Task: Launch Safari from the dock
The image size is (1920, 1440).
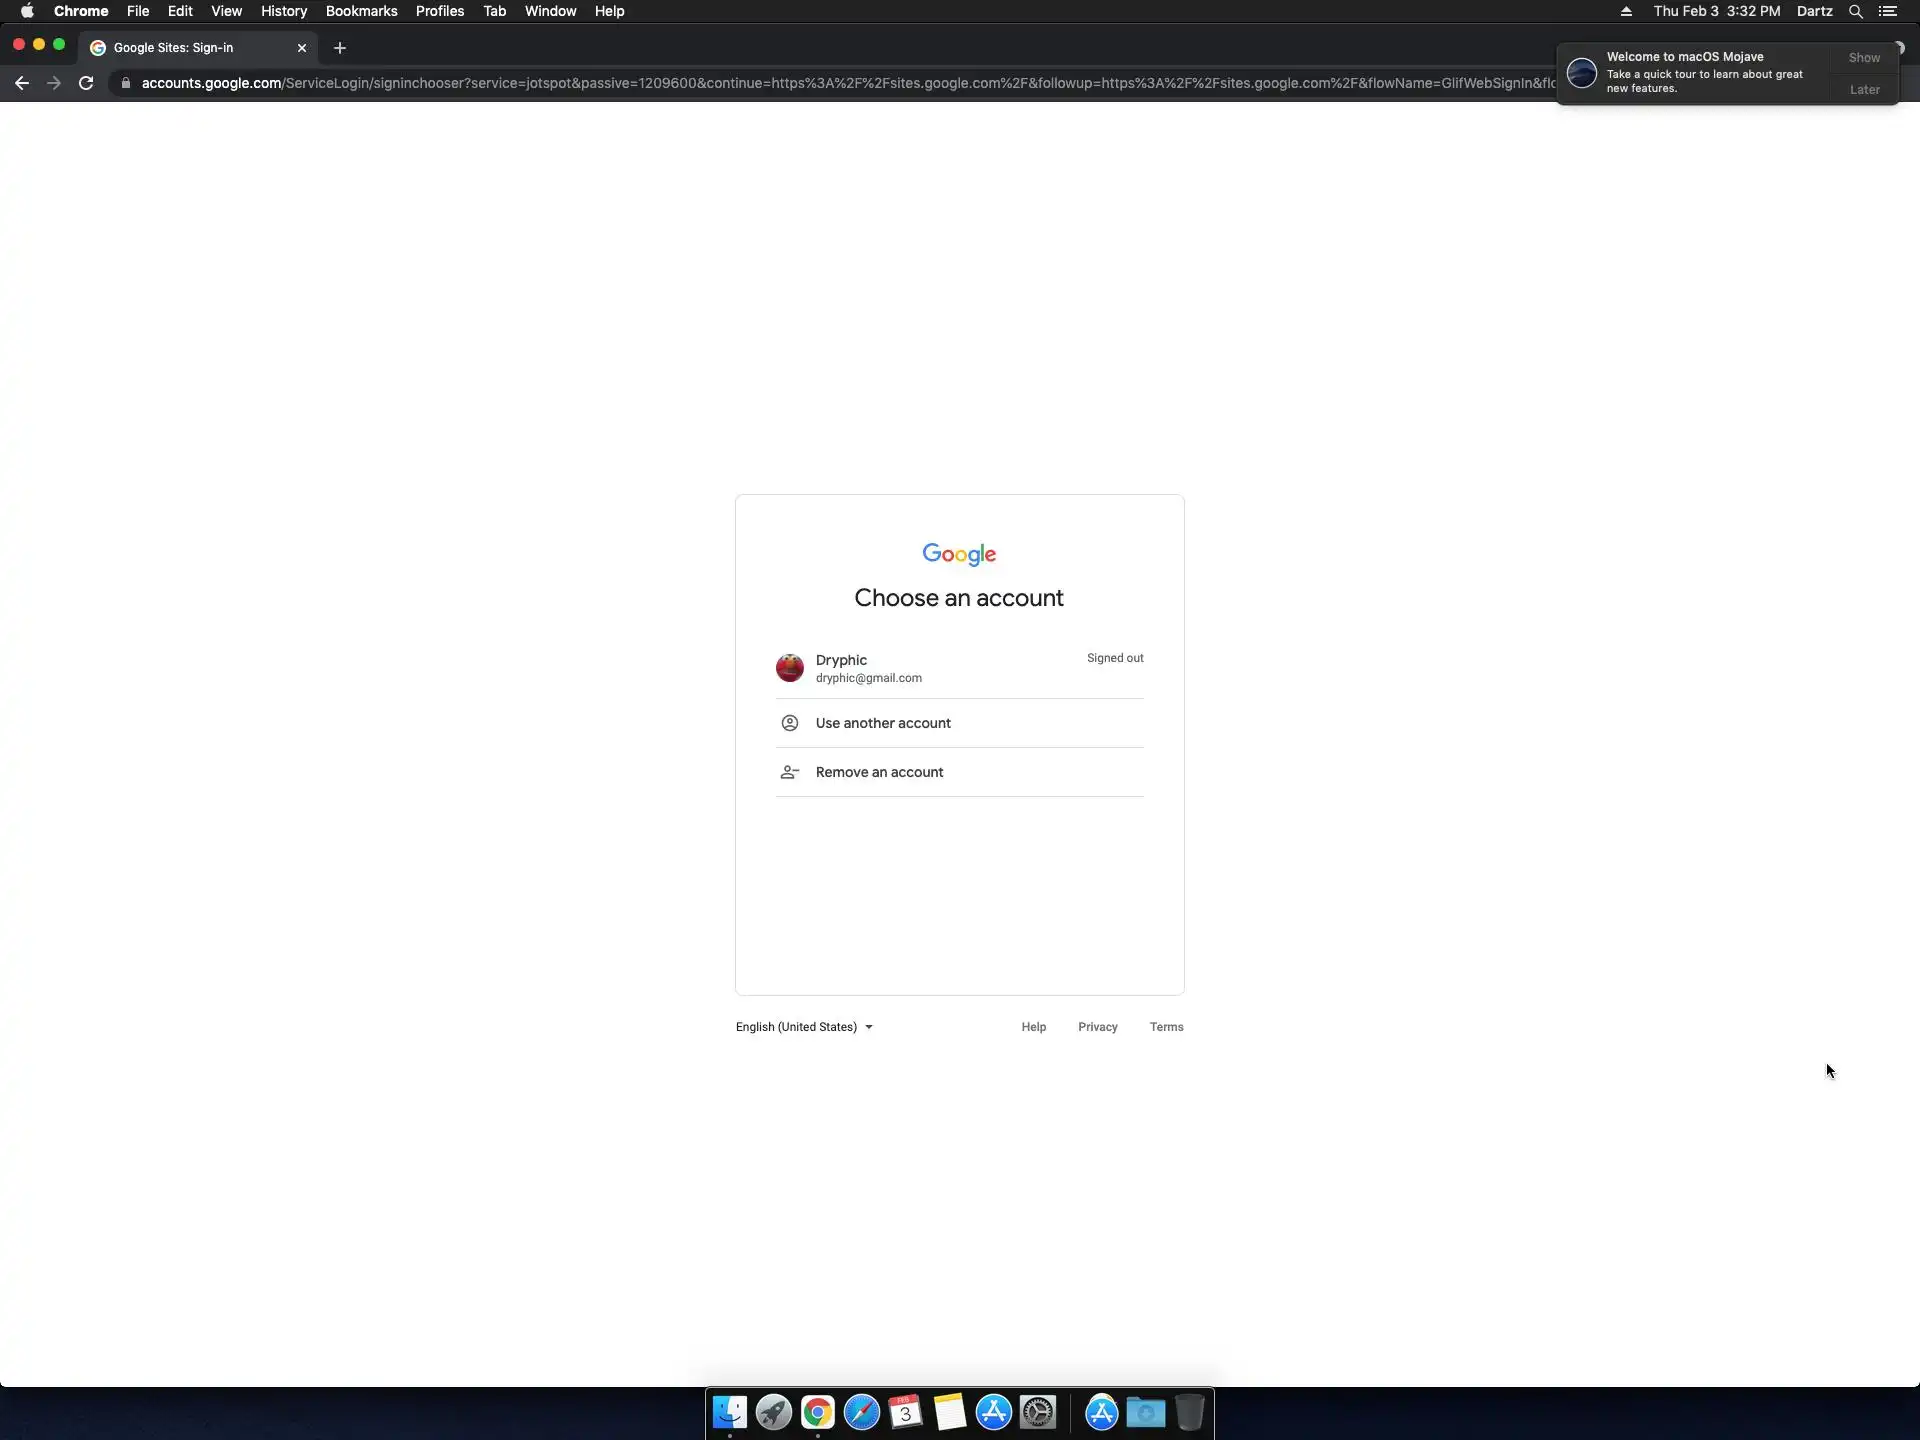Action: coord(861,1412)
